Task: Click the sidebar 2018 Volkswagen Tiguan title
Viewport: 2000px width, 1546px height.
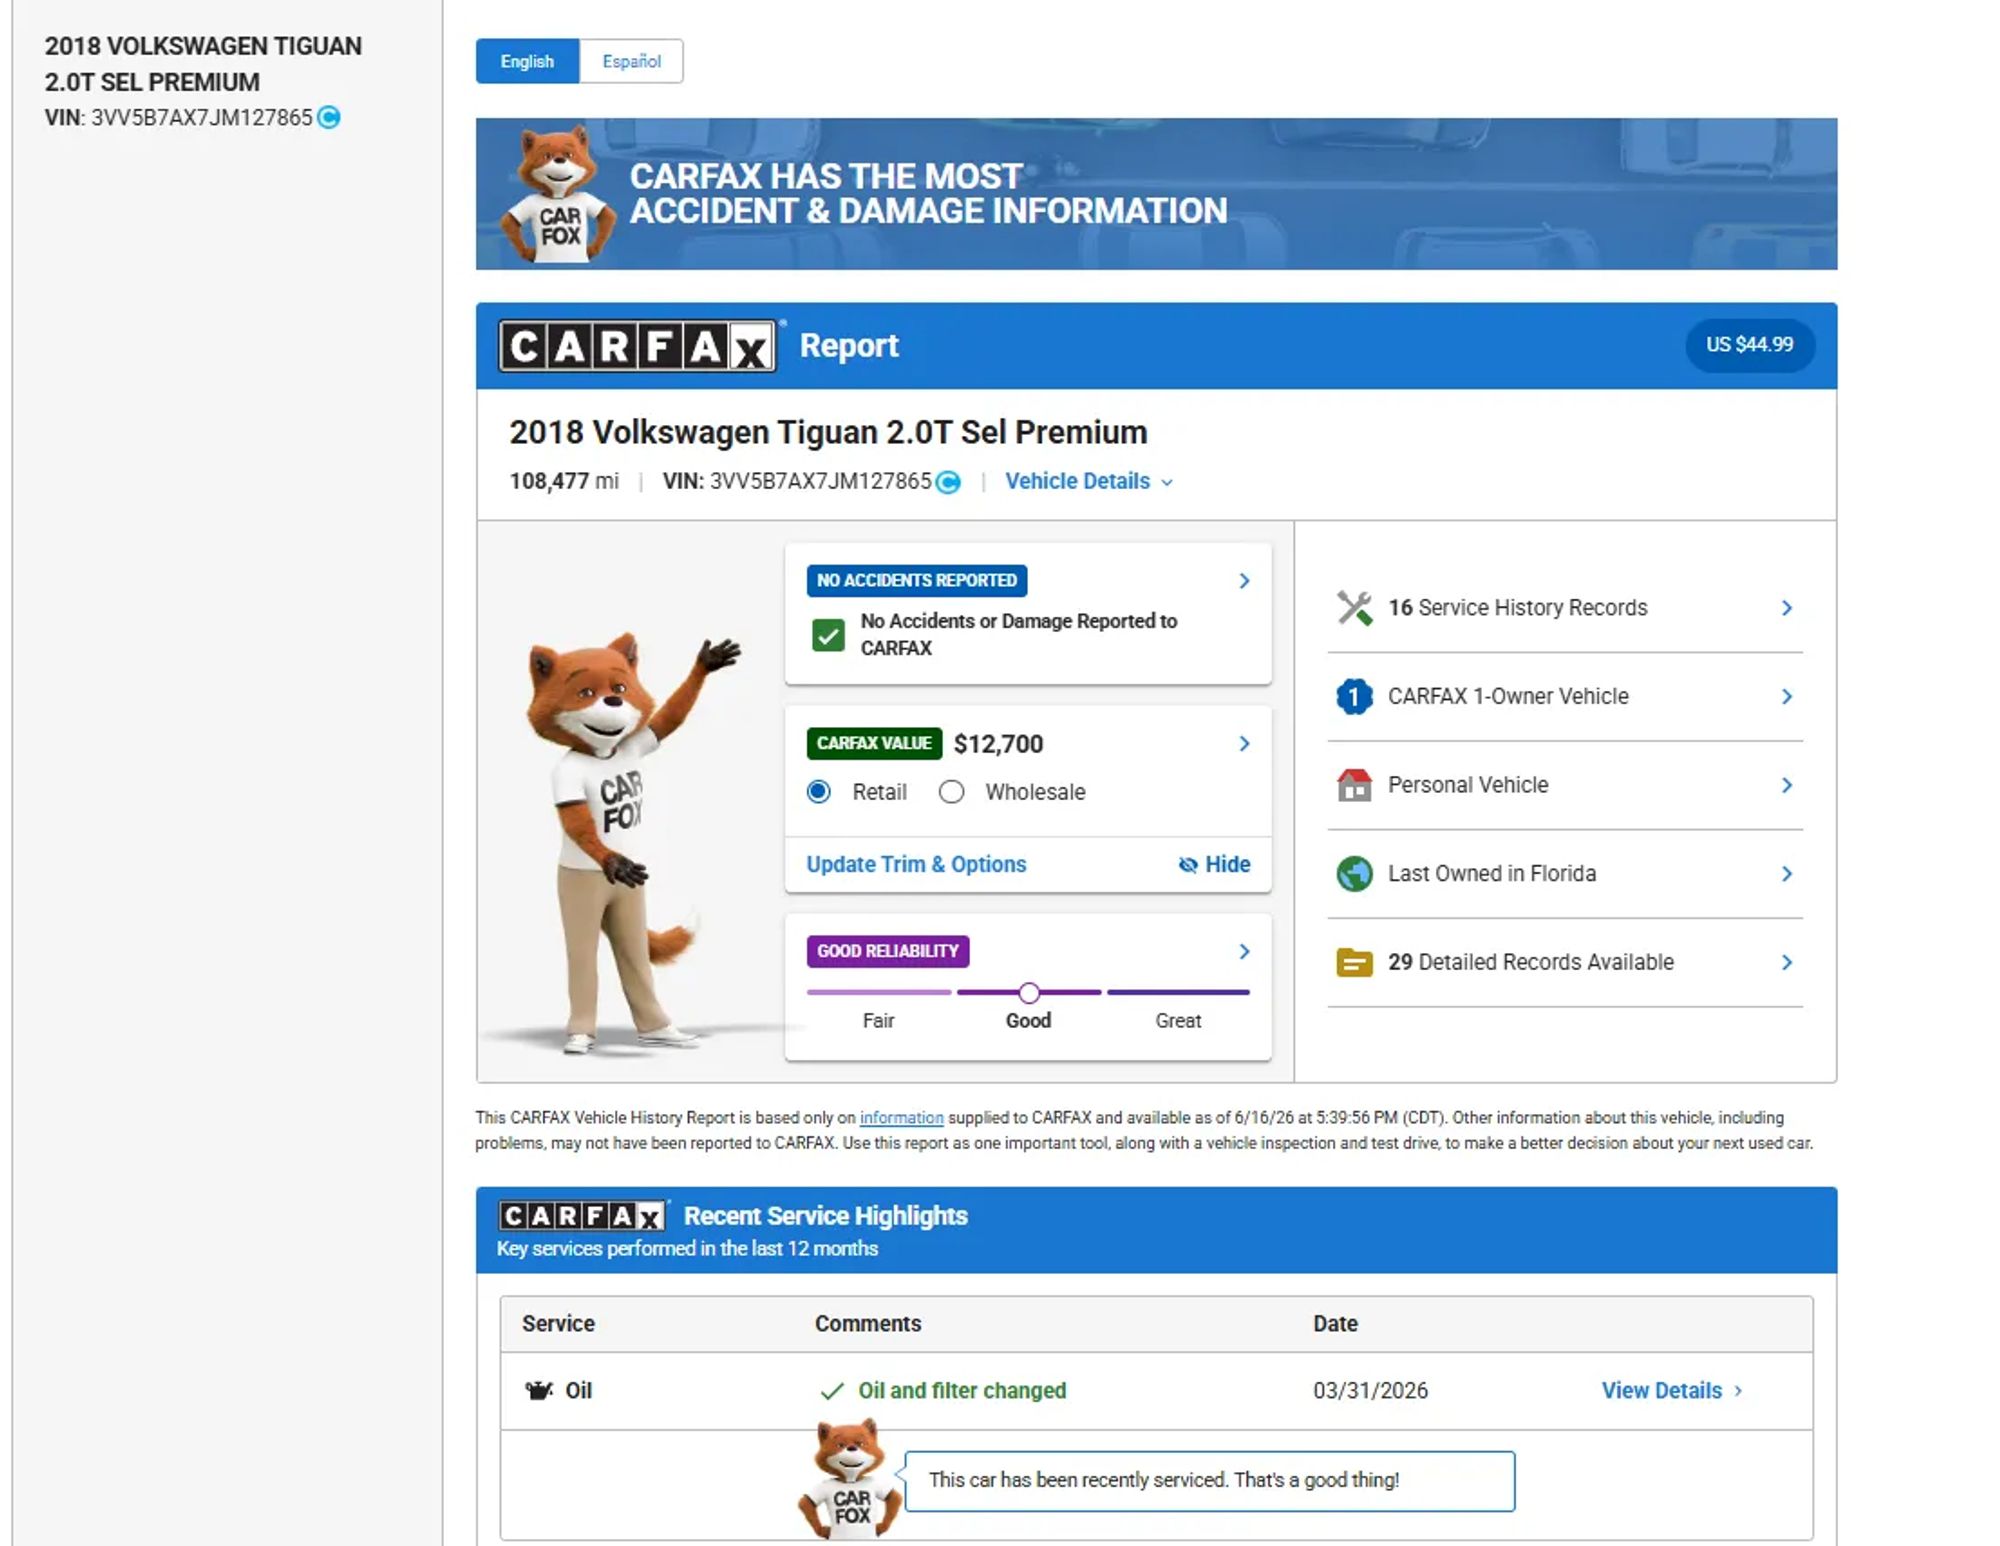Action: click(203, 64)
